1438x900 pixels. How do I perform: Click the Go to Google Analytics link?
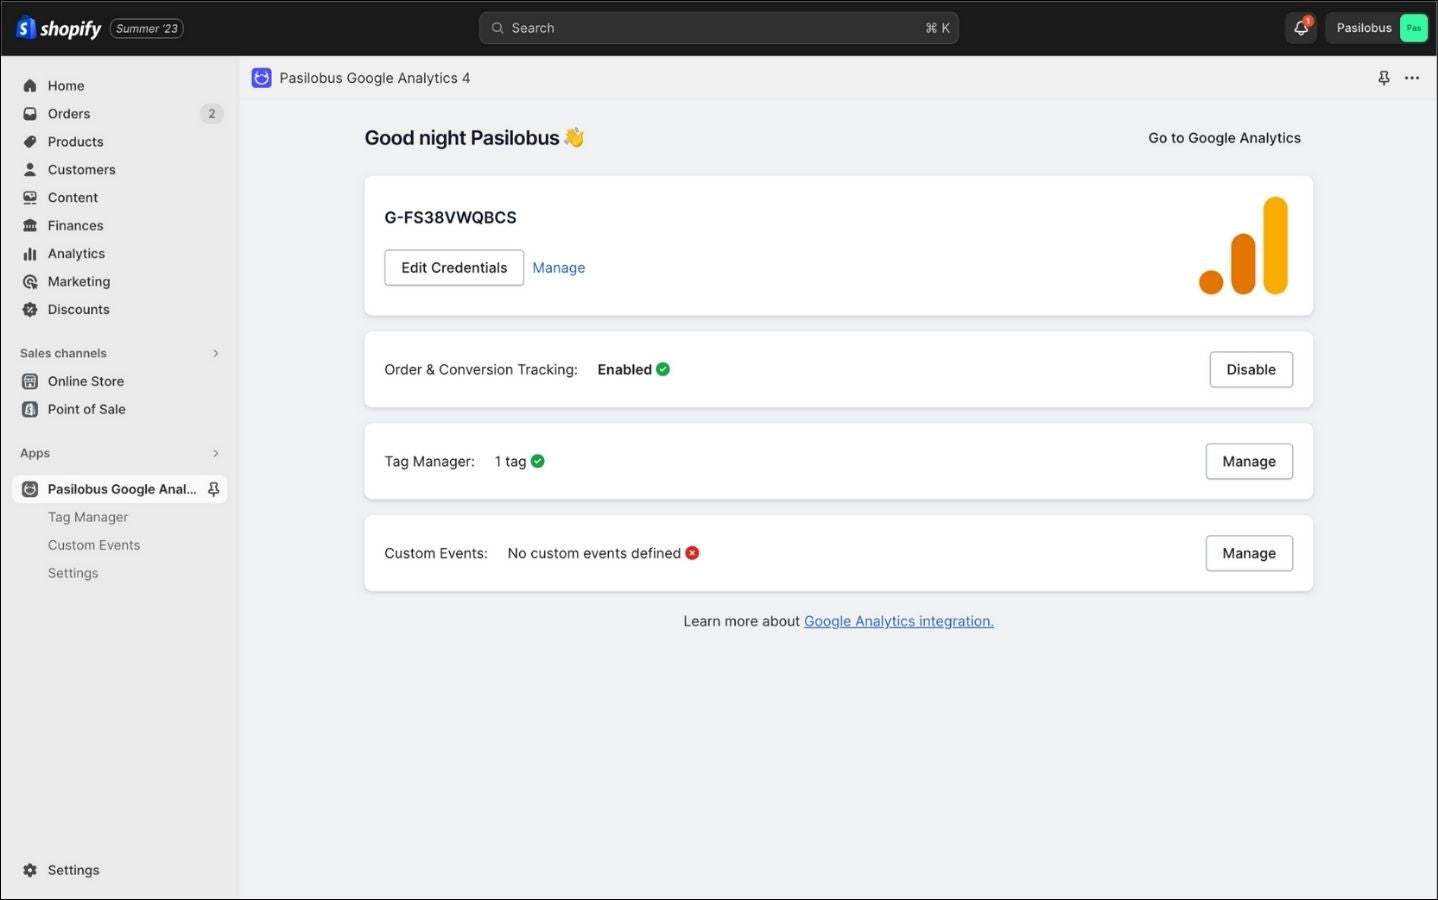point(1224,138)
